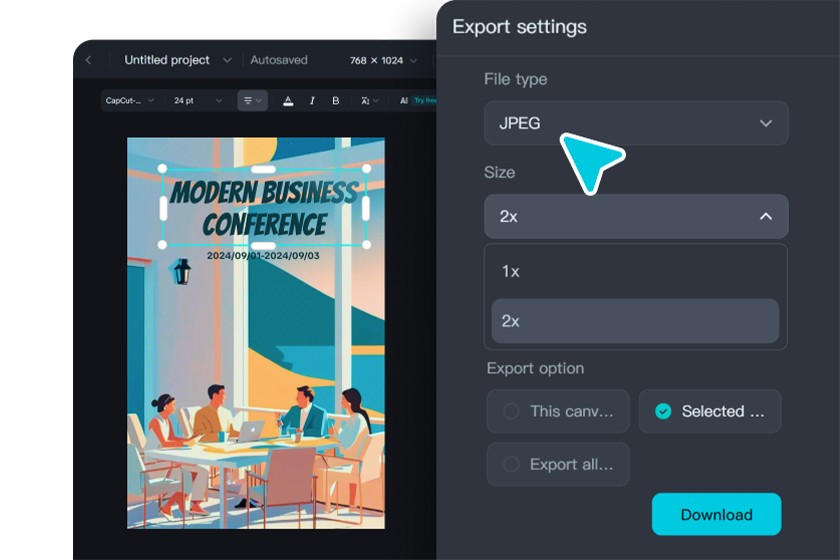Click the 2024/09/01-2024/09/03 date text
840x560 pixels.
[263, 256]
